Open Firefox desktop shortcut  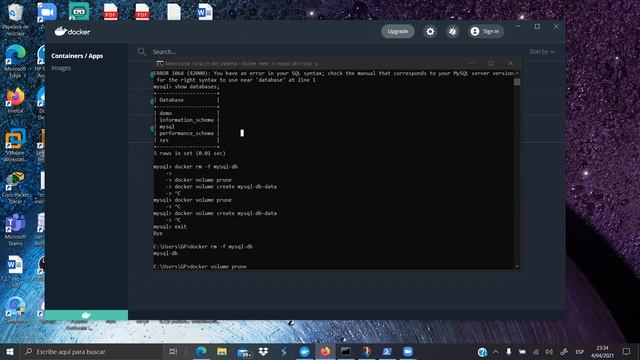15,101
